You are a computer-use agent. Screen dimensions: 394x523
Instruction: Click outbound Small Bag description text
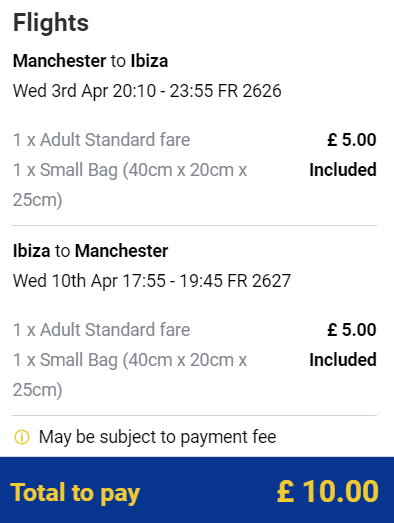click(x=130, y=185)
